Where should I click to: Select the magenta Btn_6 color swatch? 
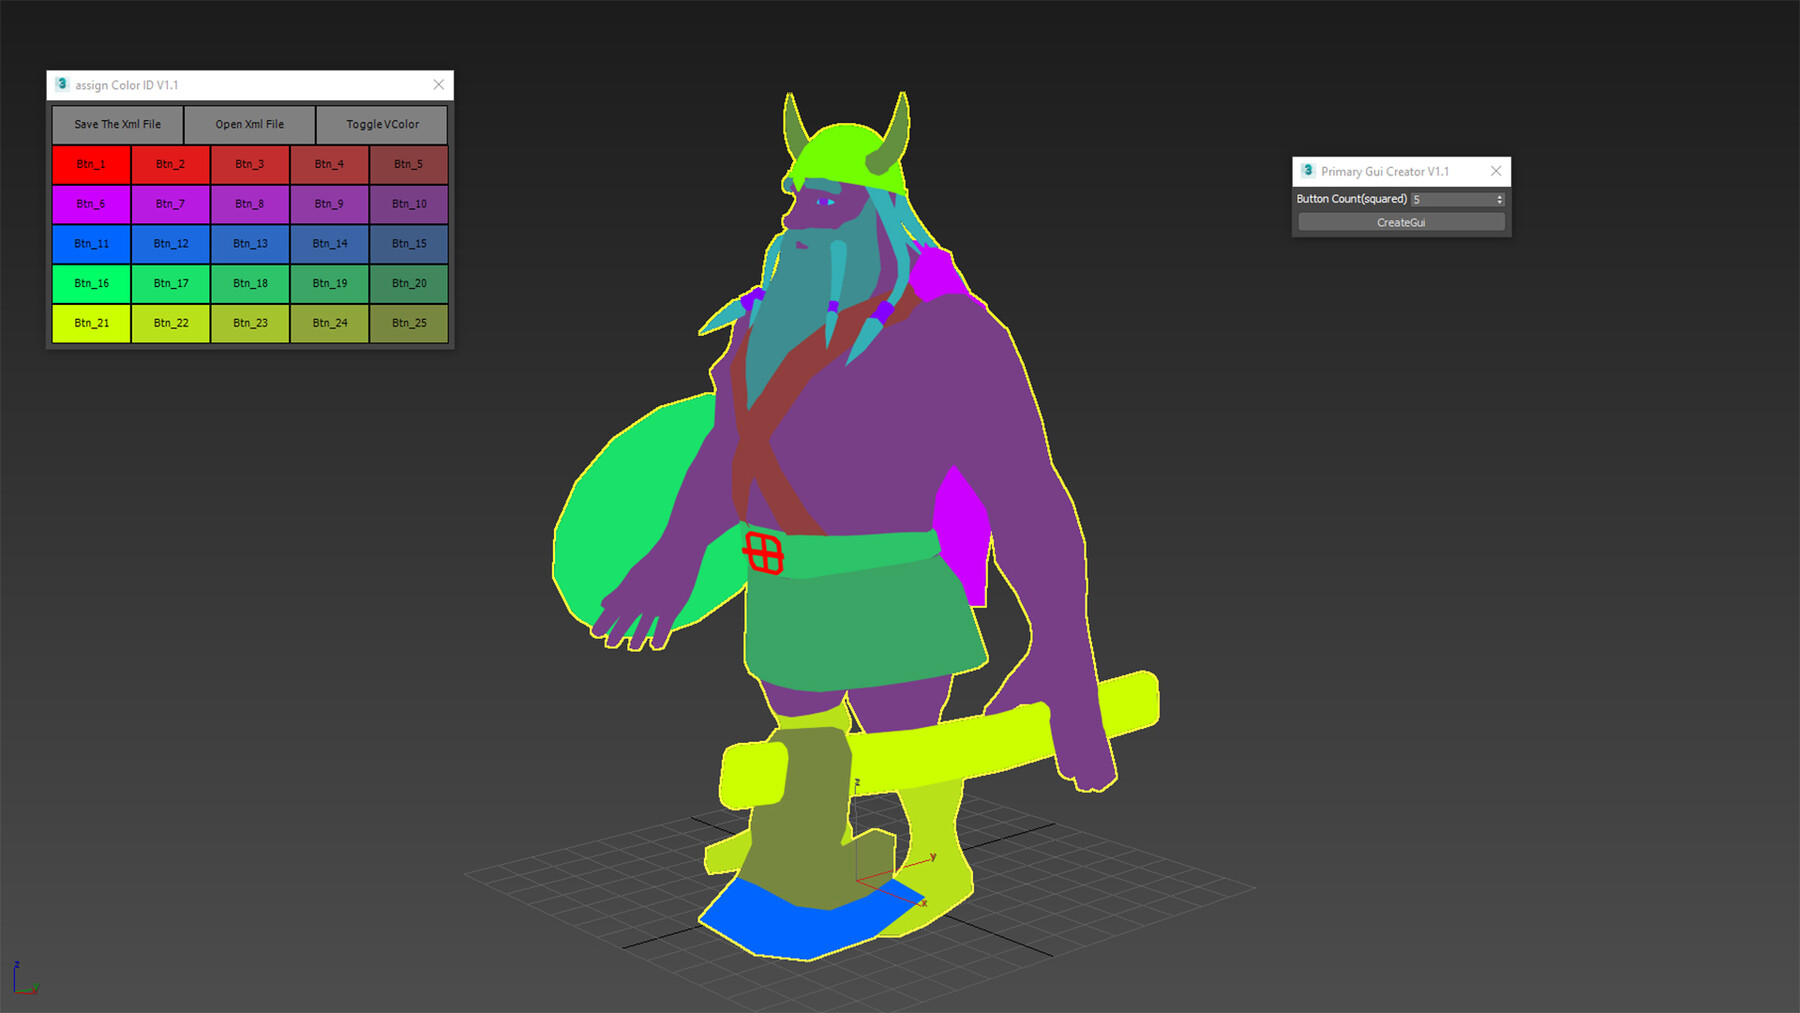tap(91, 204)
